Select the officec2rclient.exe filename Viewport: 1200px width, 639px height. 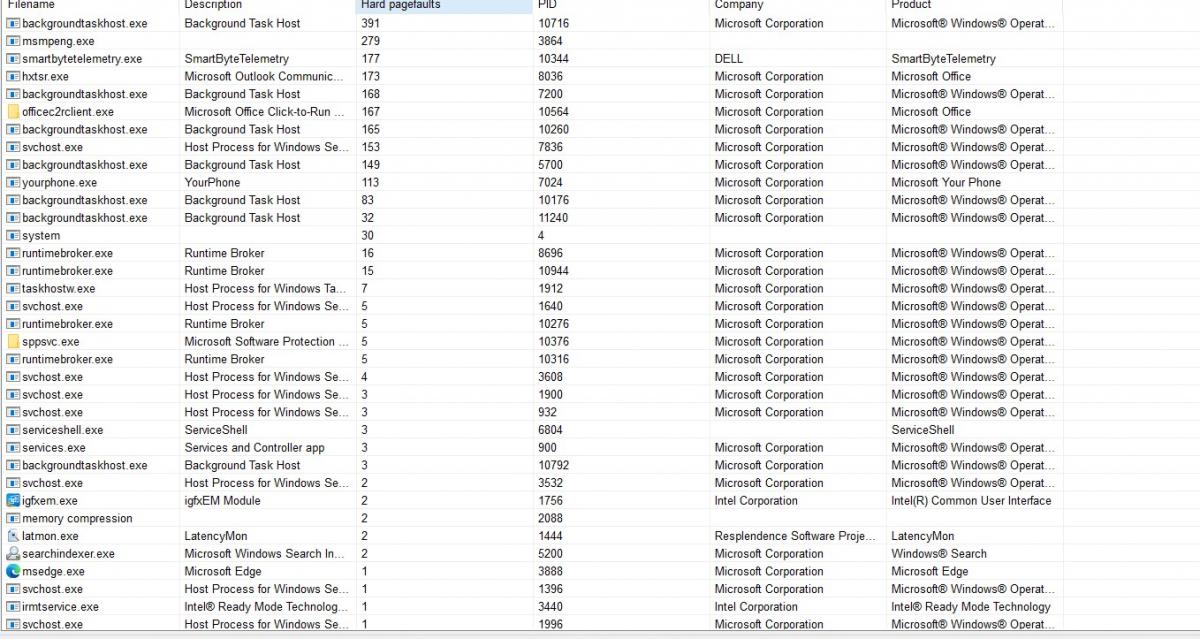tap(68, 112)
